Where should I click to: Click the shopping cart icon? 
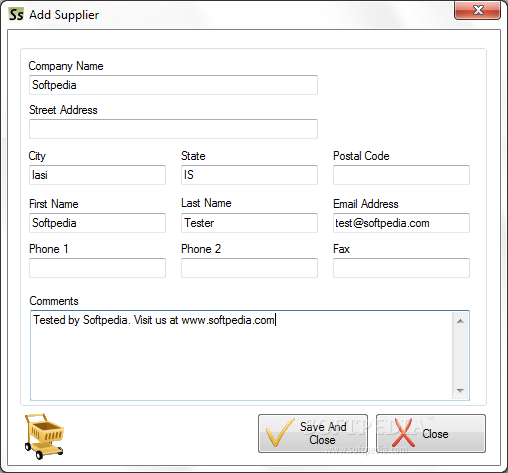44,436
